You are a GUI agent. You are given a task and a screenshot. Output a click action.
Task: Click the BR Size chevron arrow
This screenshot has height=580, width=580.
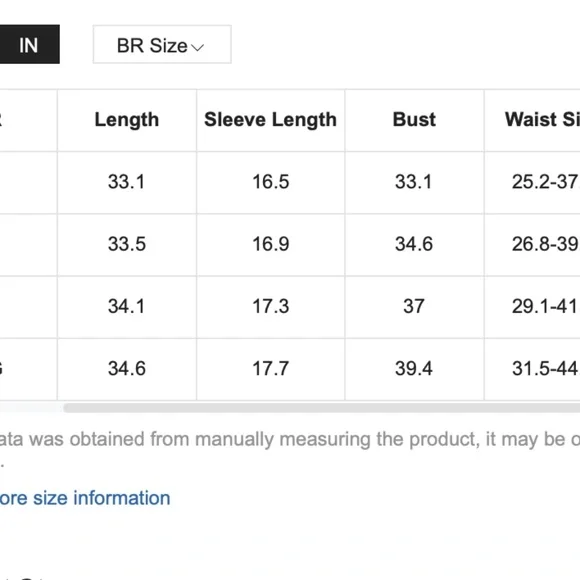(x=198, y=47)
